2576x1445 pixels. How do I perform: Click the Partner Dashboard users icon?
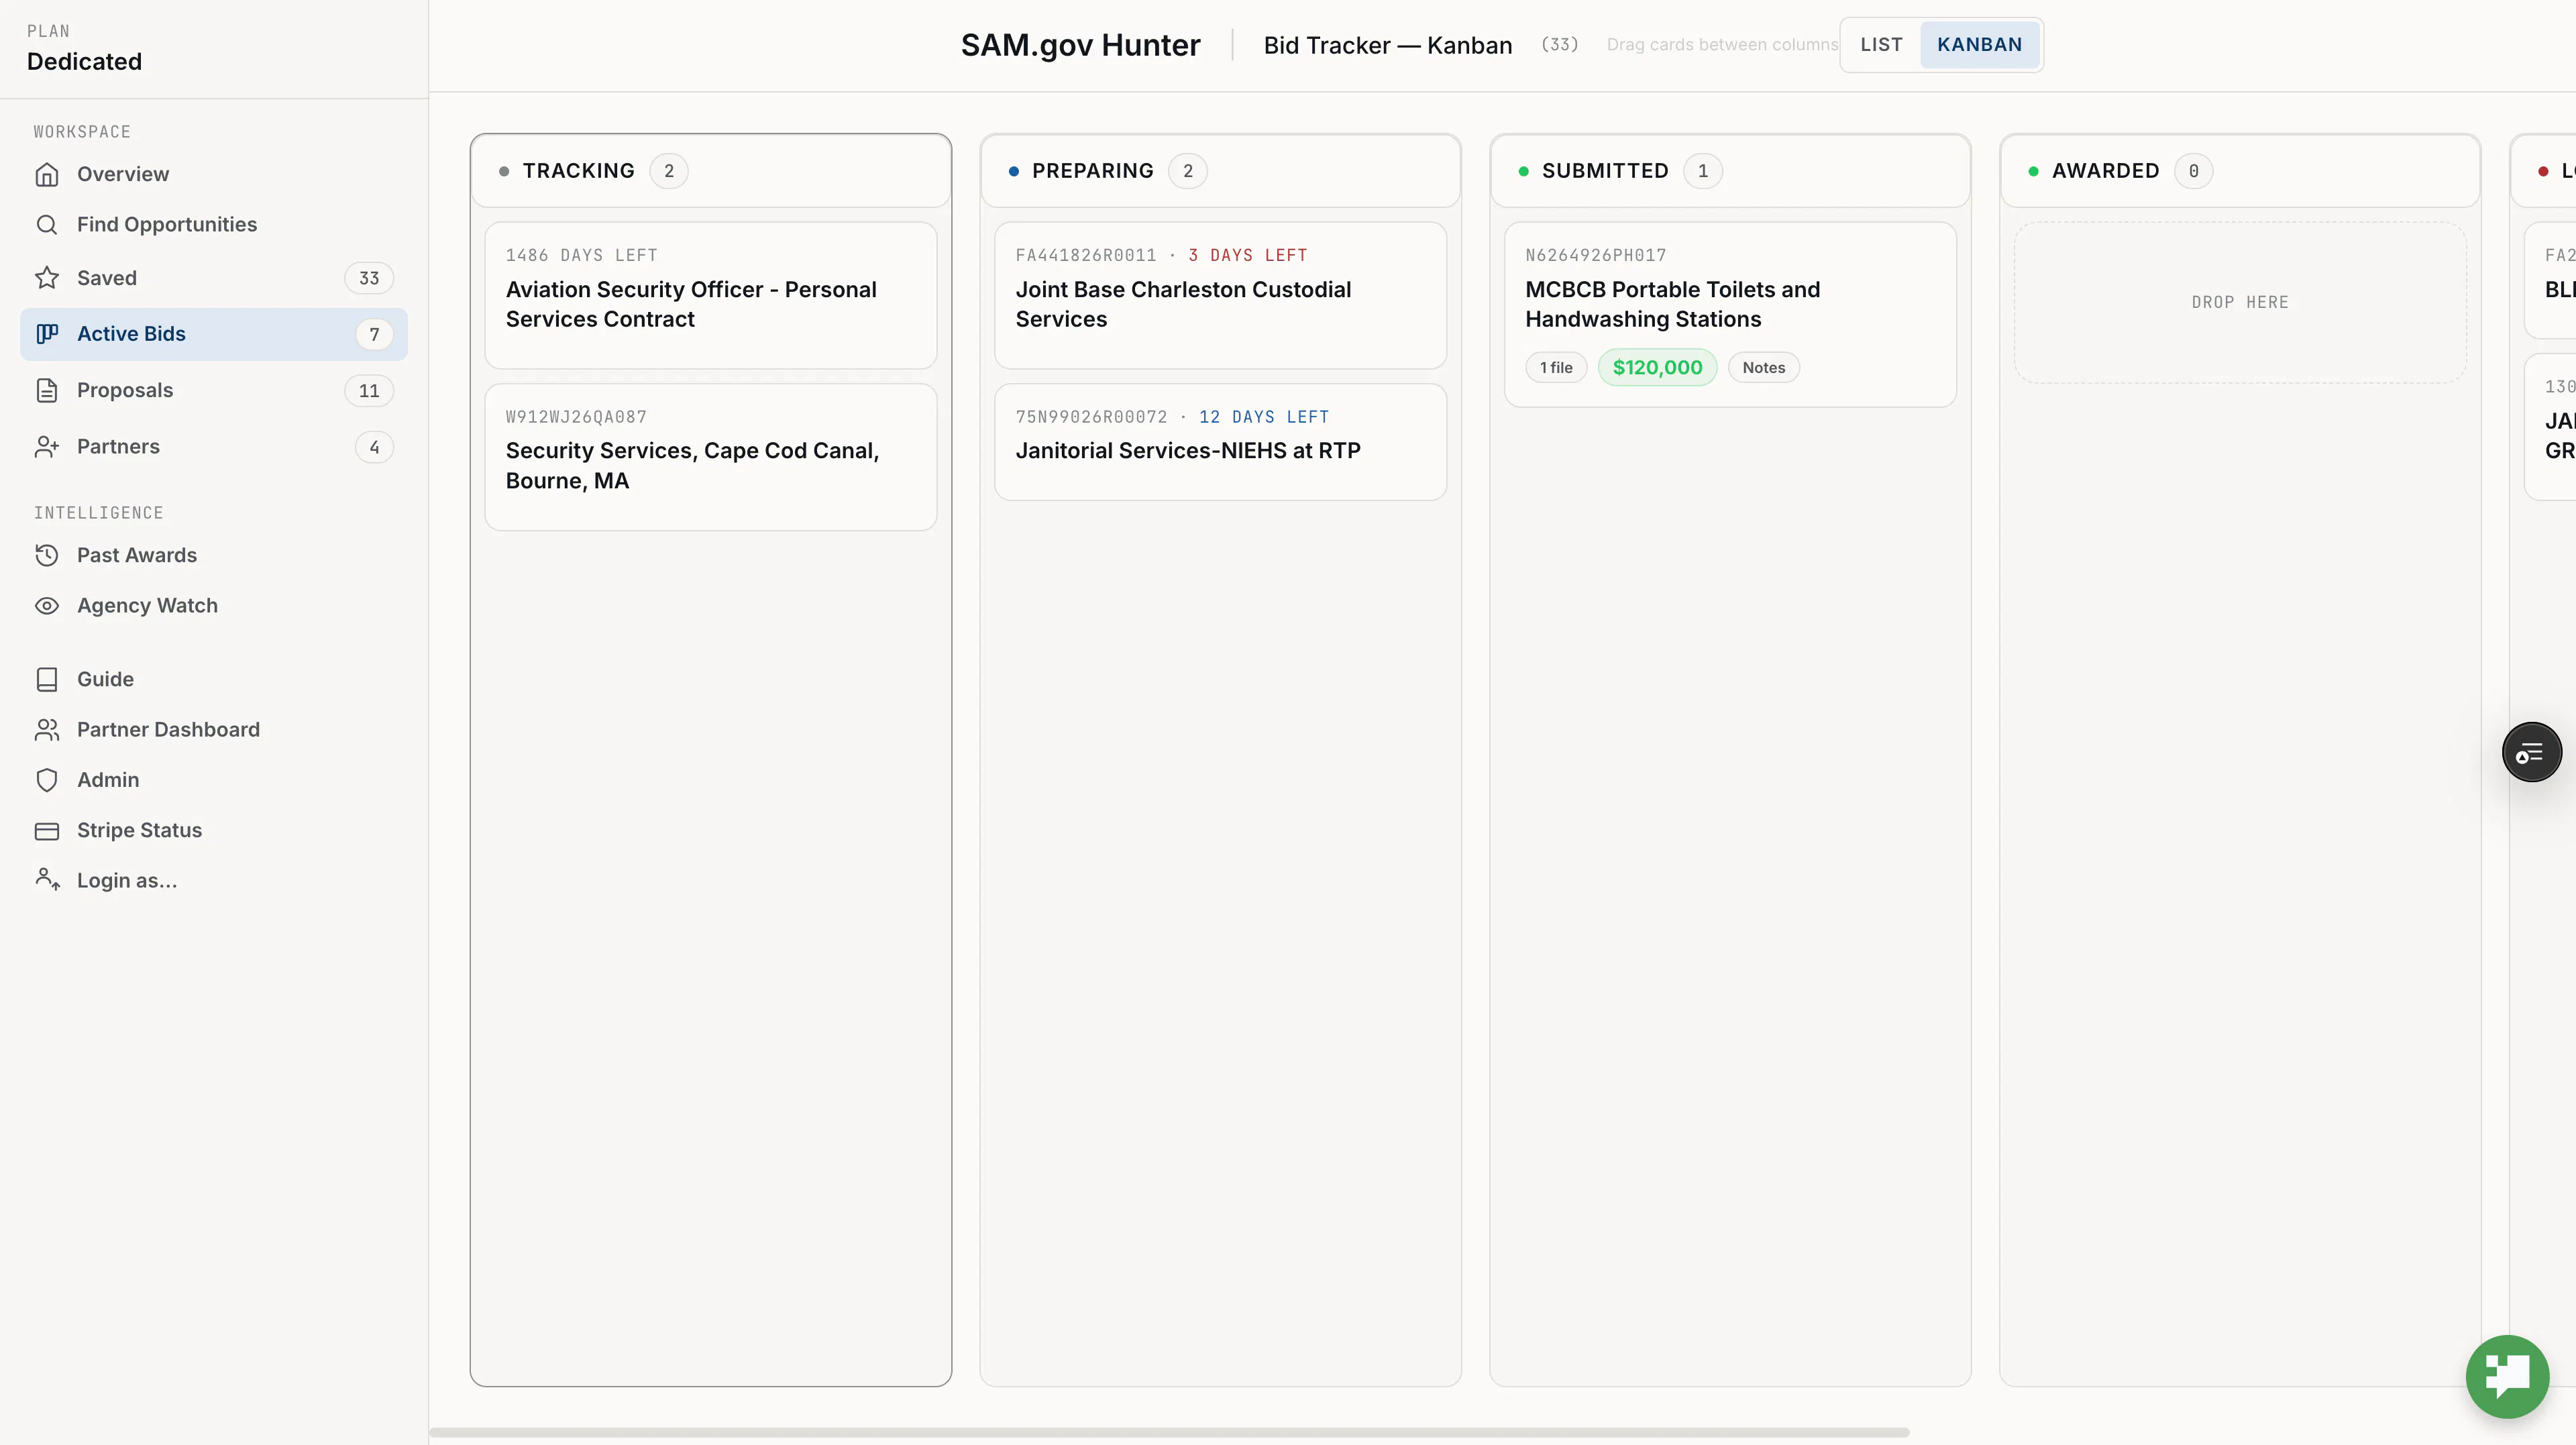click(47, 730)
